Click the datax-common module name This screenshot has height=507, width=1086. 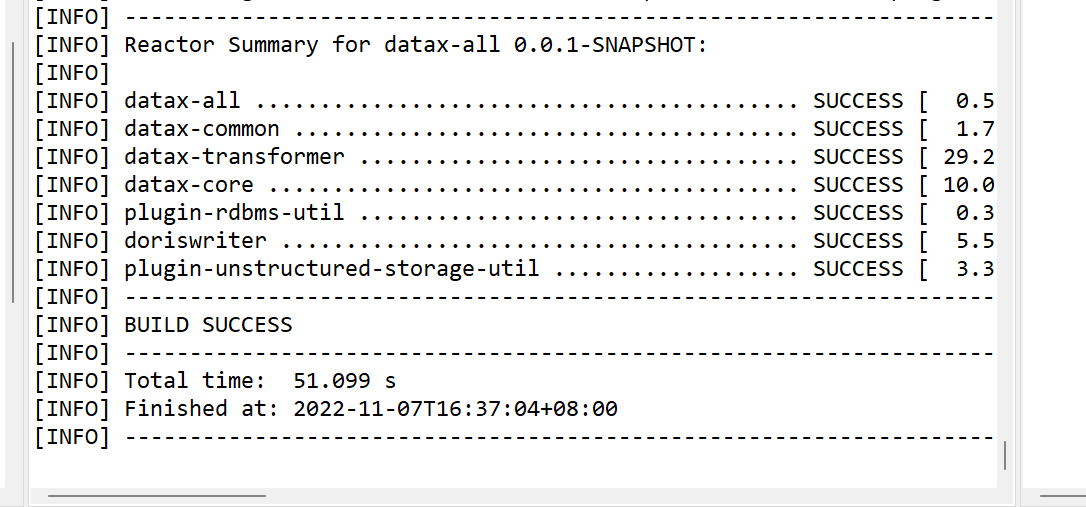(x=202, y=129)
